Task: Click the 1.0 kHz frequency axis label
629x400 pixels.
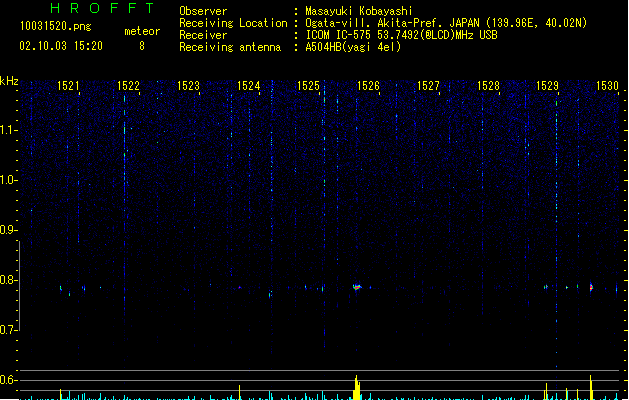Action: coord(9,180)
